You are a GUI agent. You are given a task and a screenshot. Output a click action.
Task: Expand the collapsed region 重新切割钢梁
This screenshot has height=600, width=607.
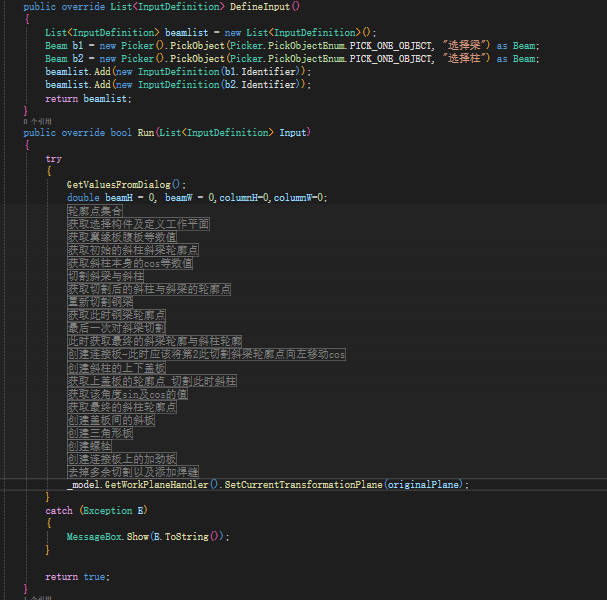[x=100, y=302]
